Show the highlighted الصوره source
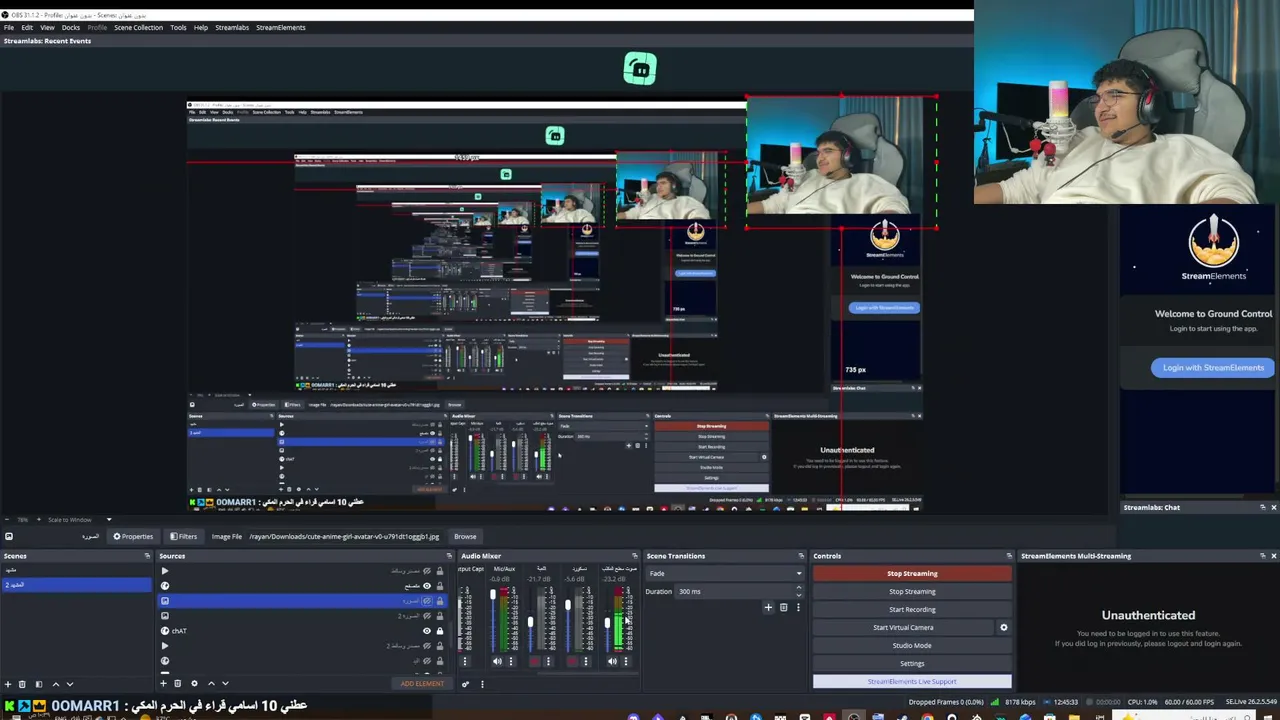The width and height of the screenshot is (1280, 720). tap(427, 601)
